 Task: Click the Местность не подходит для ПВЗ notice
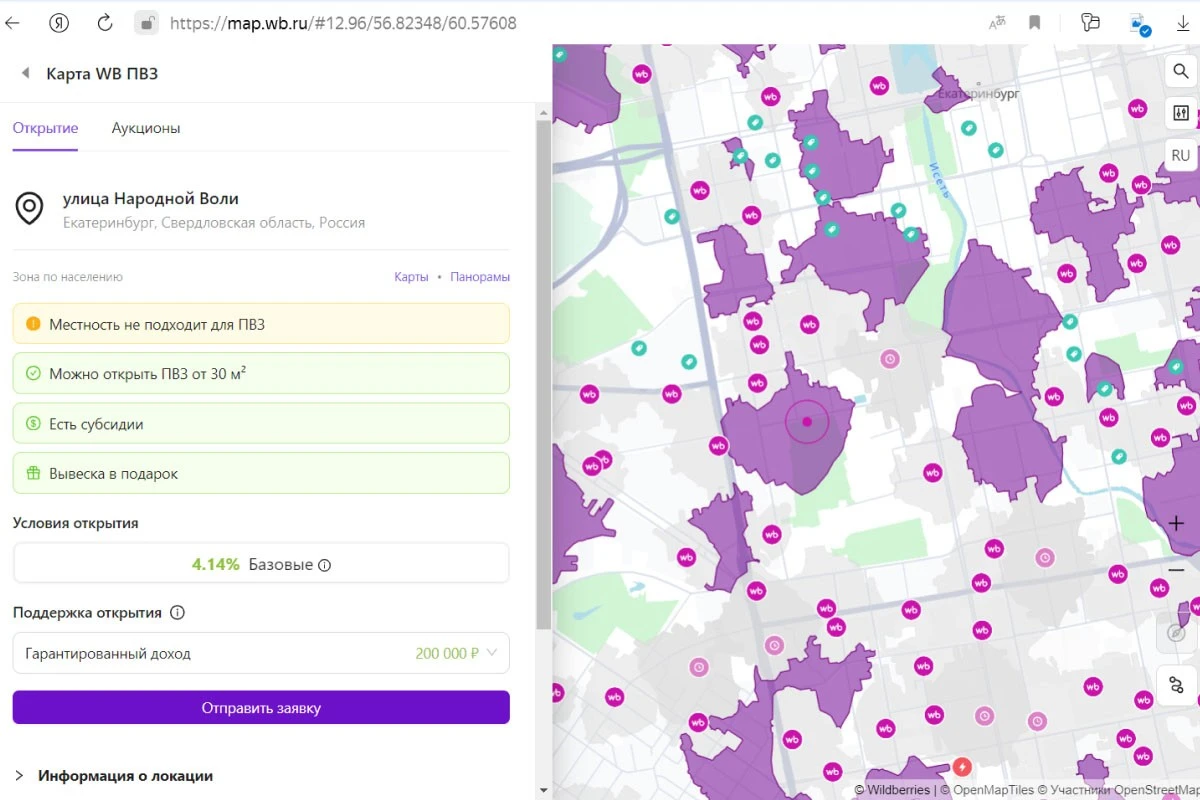261,324
